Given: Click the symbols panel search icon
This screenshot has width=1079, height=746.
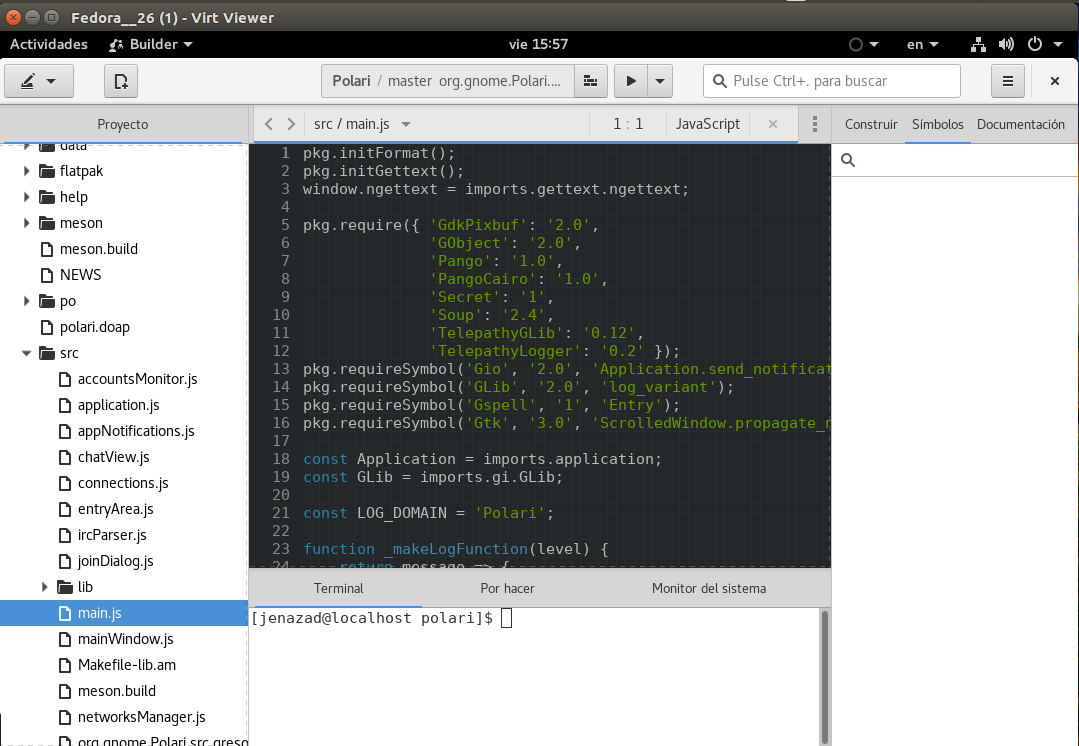Looking at the screenshot, I should [848, 160].
